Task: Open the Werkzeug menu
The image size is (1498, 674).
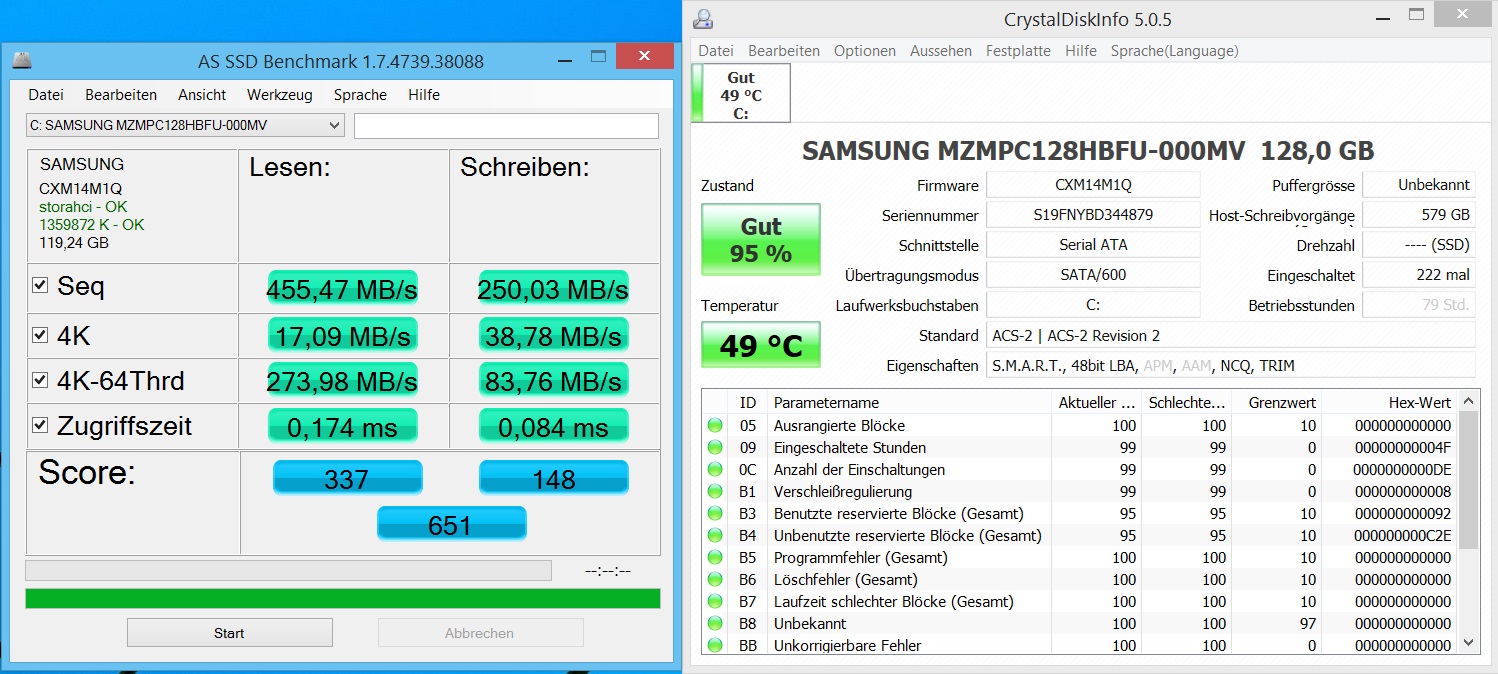Action: click(x=280, y=95)
